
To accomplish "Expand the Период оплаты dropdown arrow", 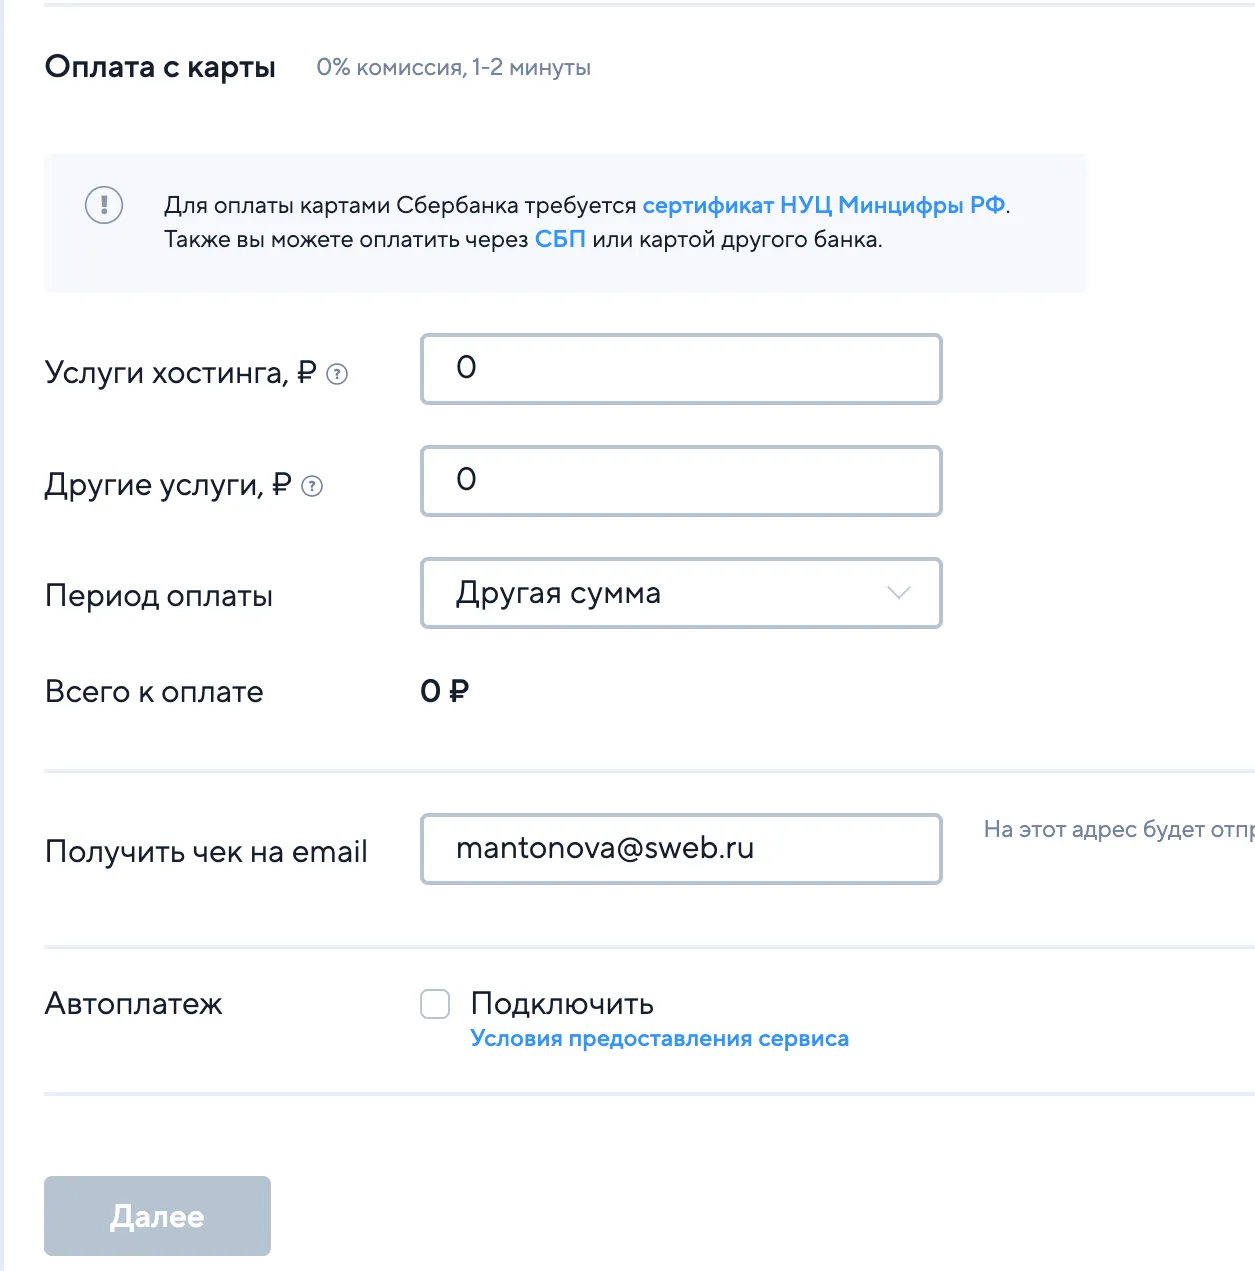I will [898, 593].
